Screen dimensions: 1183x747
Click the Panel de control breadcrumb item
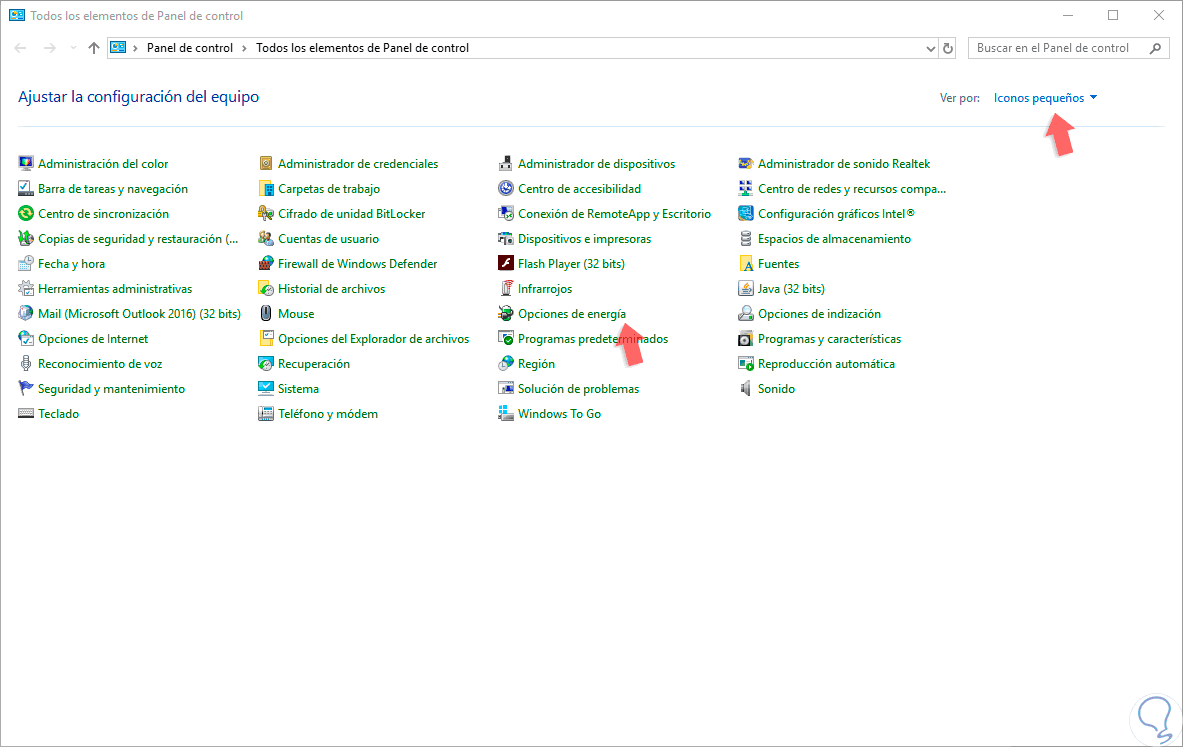189,48
